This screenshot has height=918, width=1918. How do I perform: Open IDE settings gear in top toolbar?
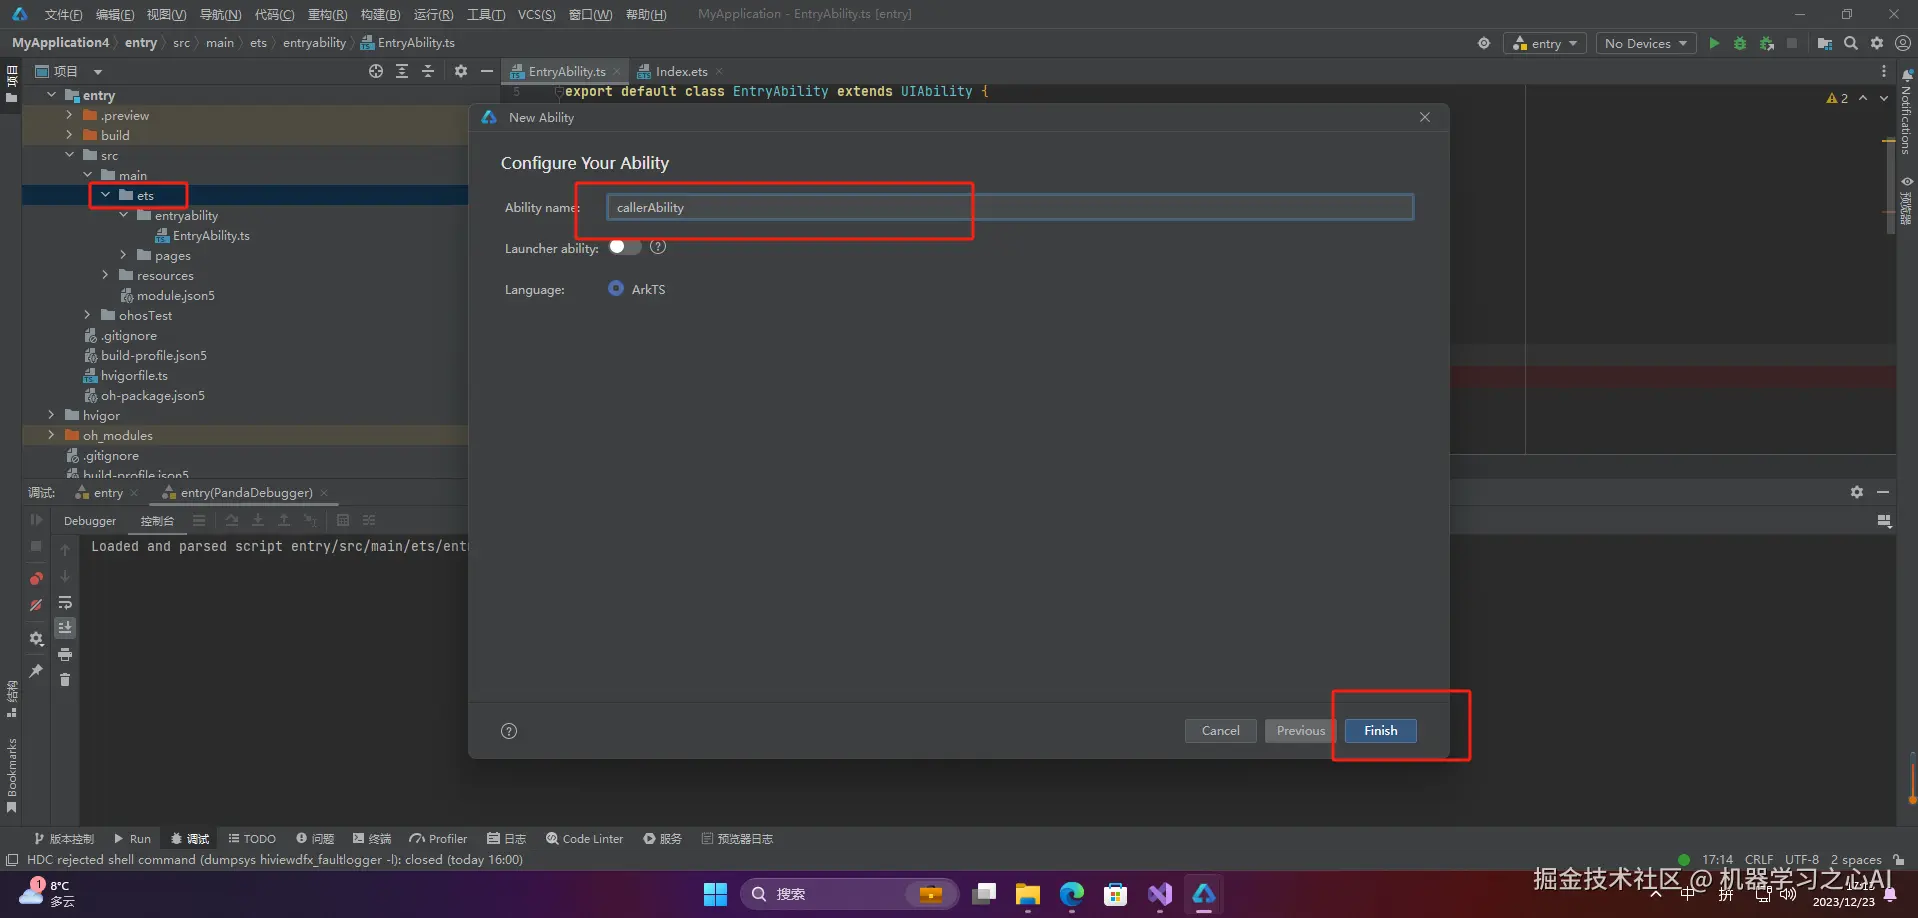(x=1877, y=43)
